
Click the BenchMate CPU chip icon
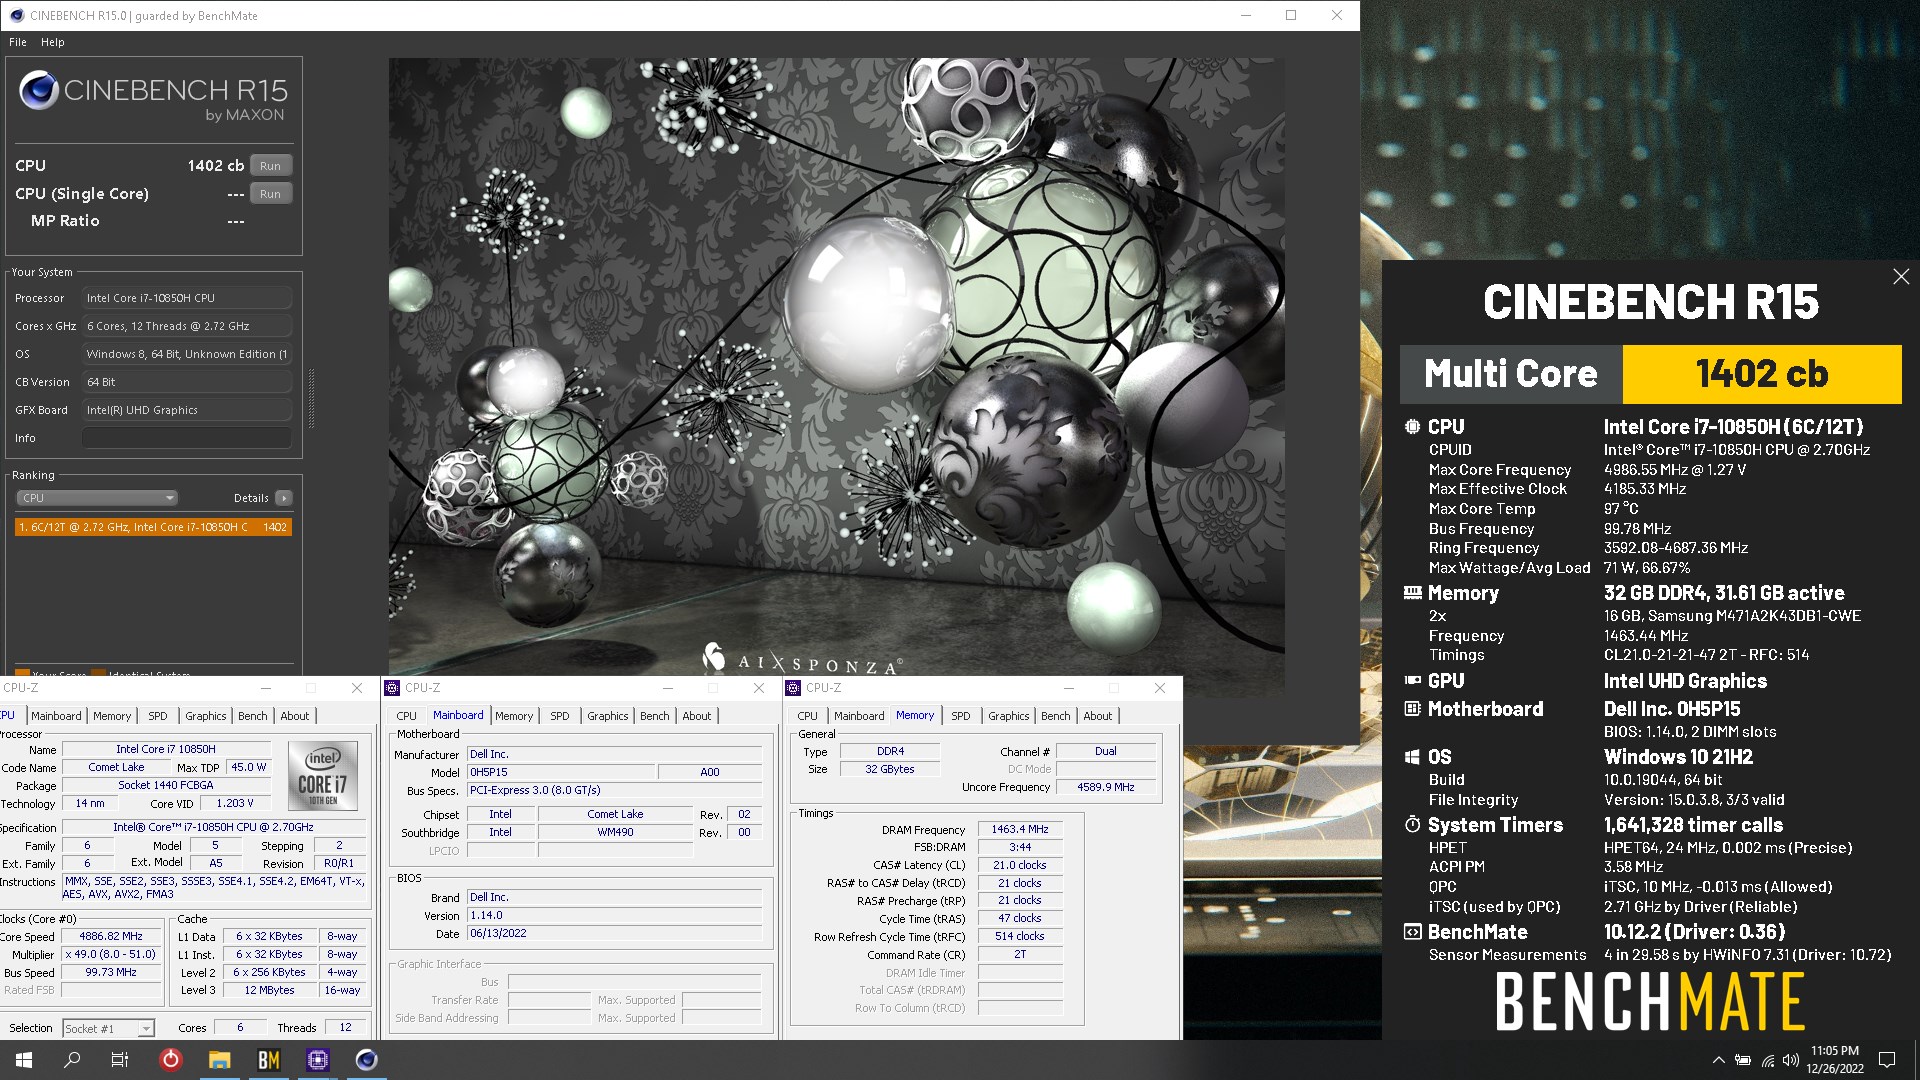click(x=1412, y=427)
